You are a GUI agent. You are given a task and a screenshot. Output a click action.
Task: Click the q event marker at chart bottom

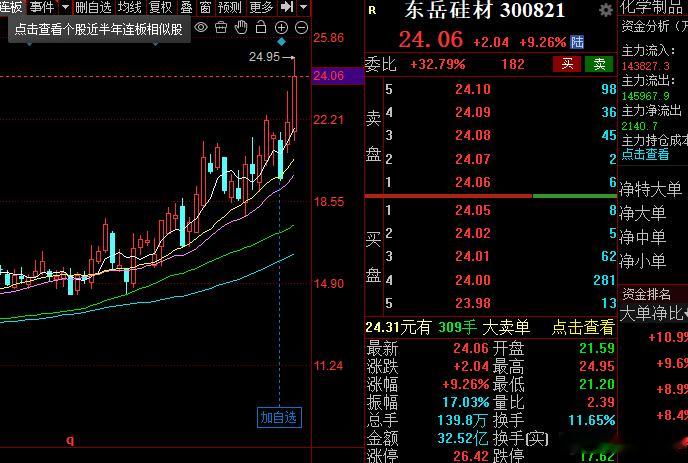pos(70,440)
